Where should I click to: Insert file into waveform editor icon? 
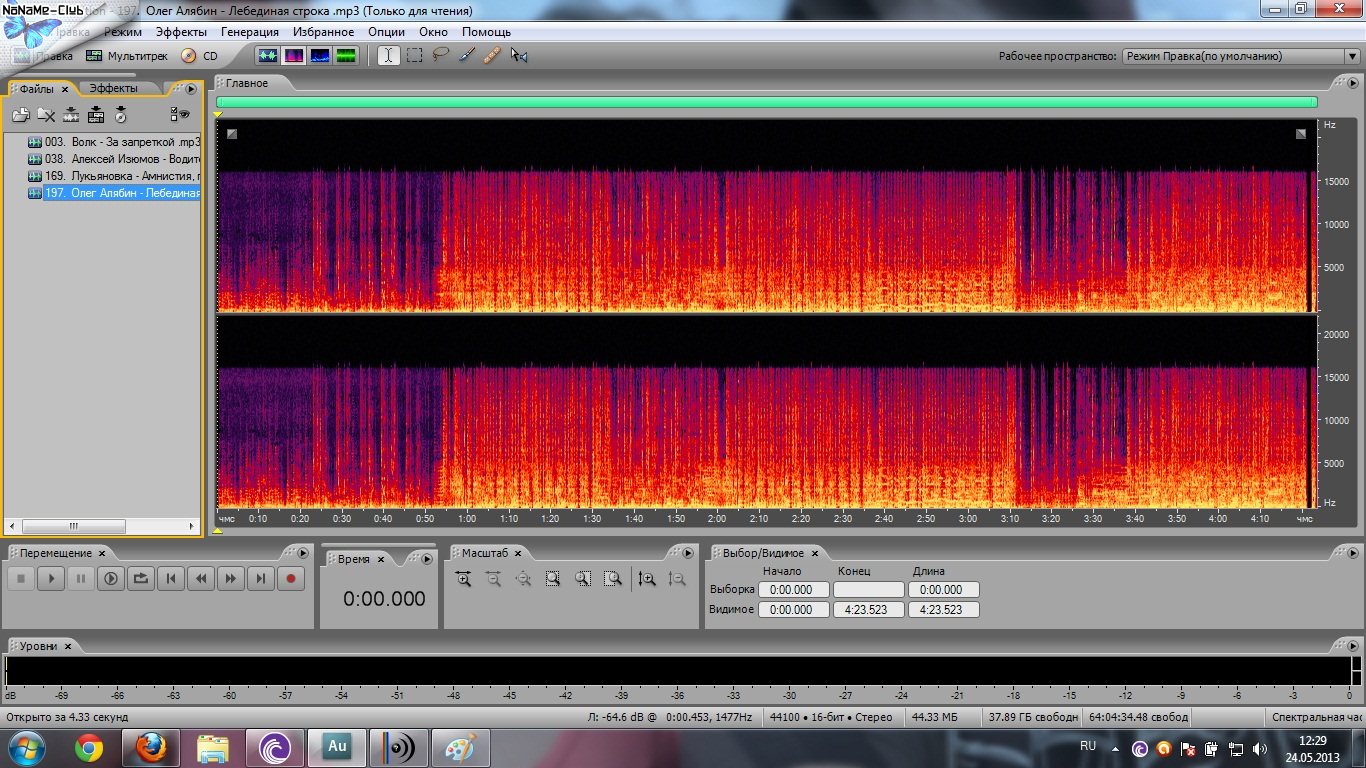tap(71, 115)
